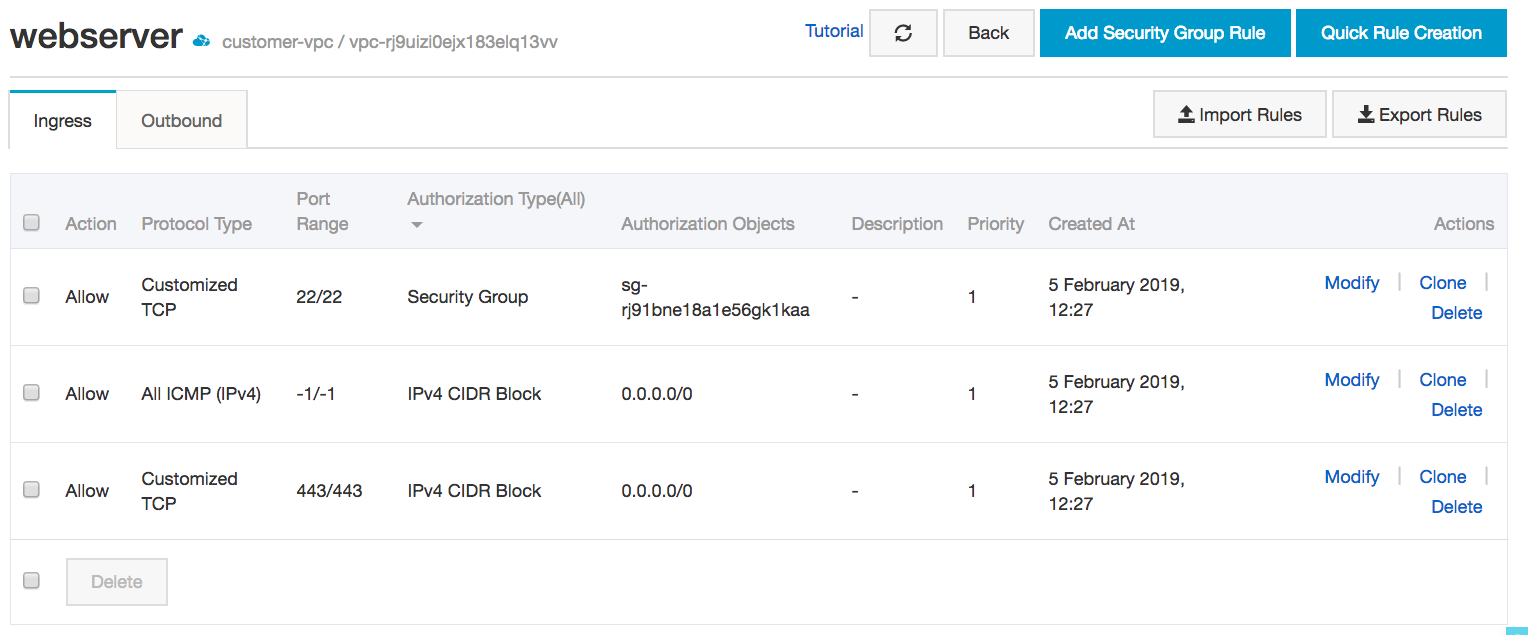Click the Export Rules download icon

[1366, 115]
